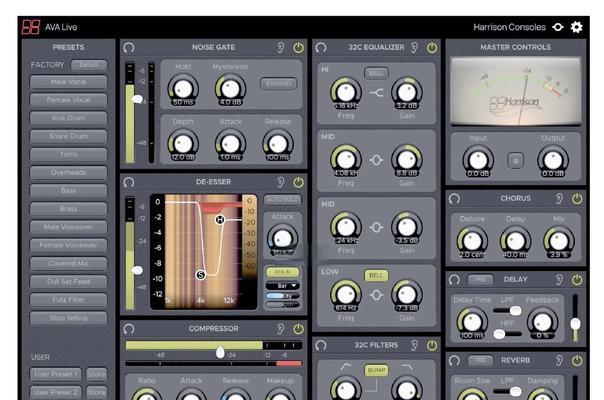Screen dimensions: 604x400
Task: Click the upper MID band bell curve icon
Action: pos(376,160)
